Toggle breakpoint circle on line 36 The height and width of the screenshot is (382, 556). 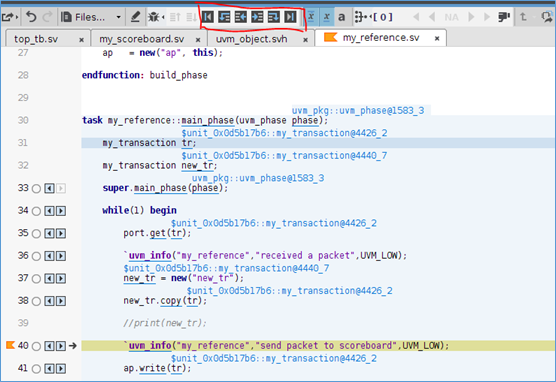point(36,256)
